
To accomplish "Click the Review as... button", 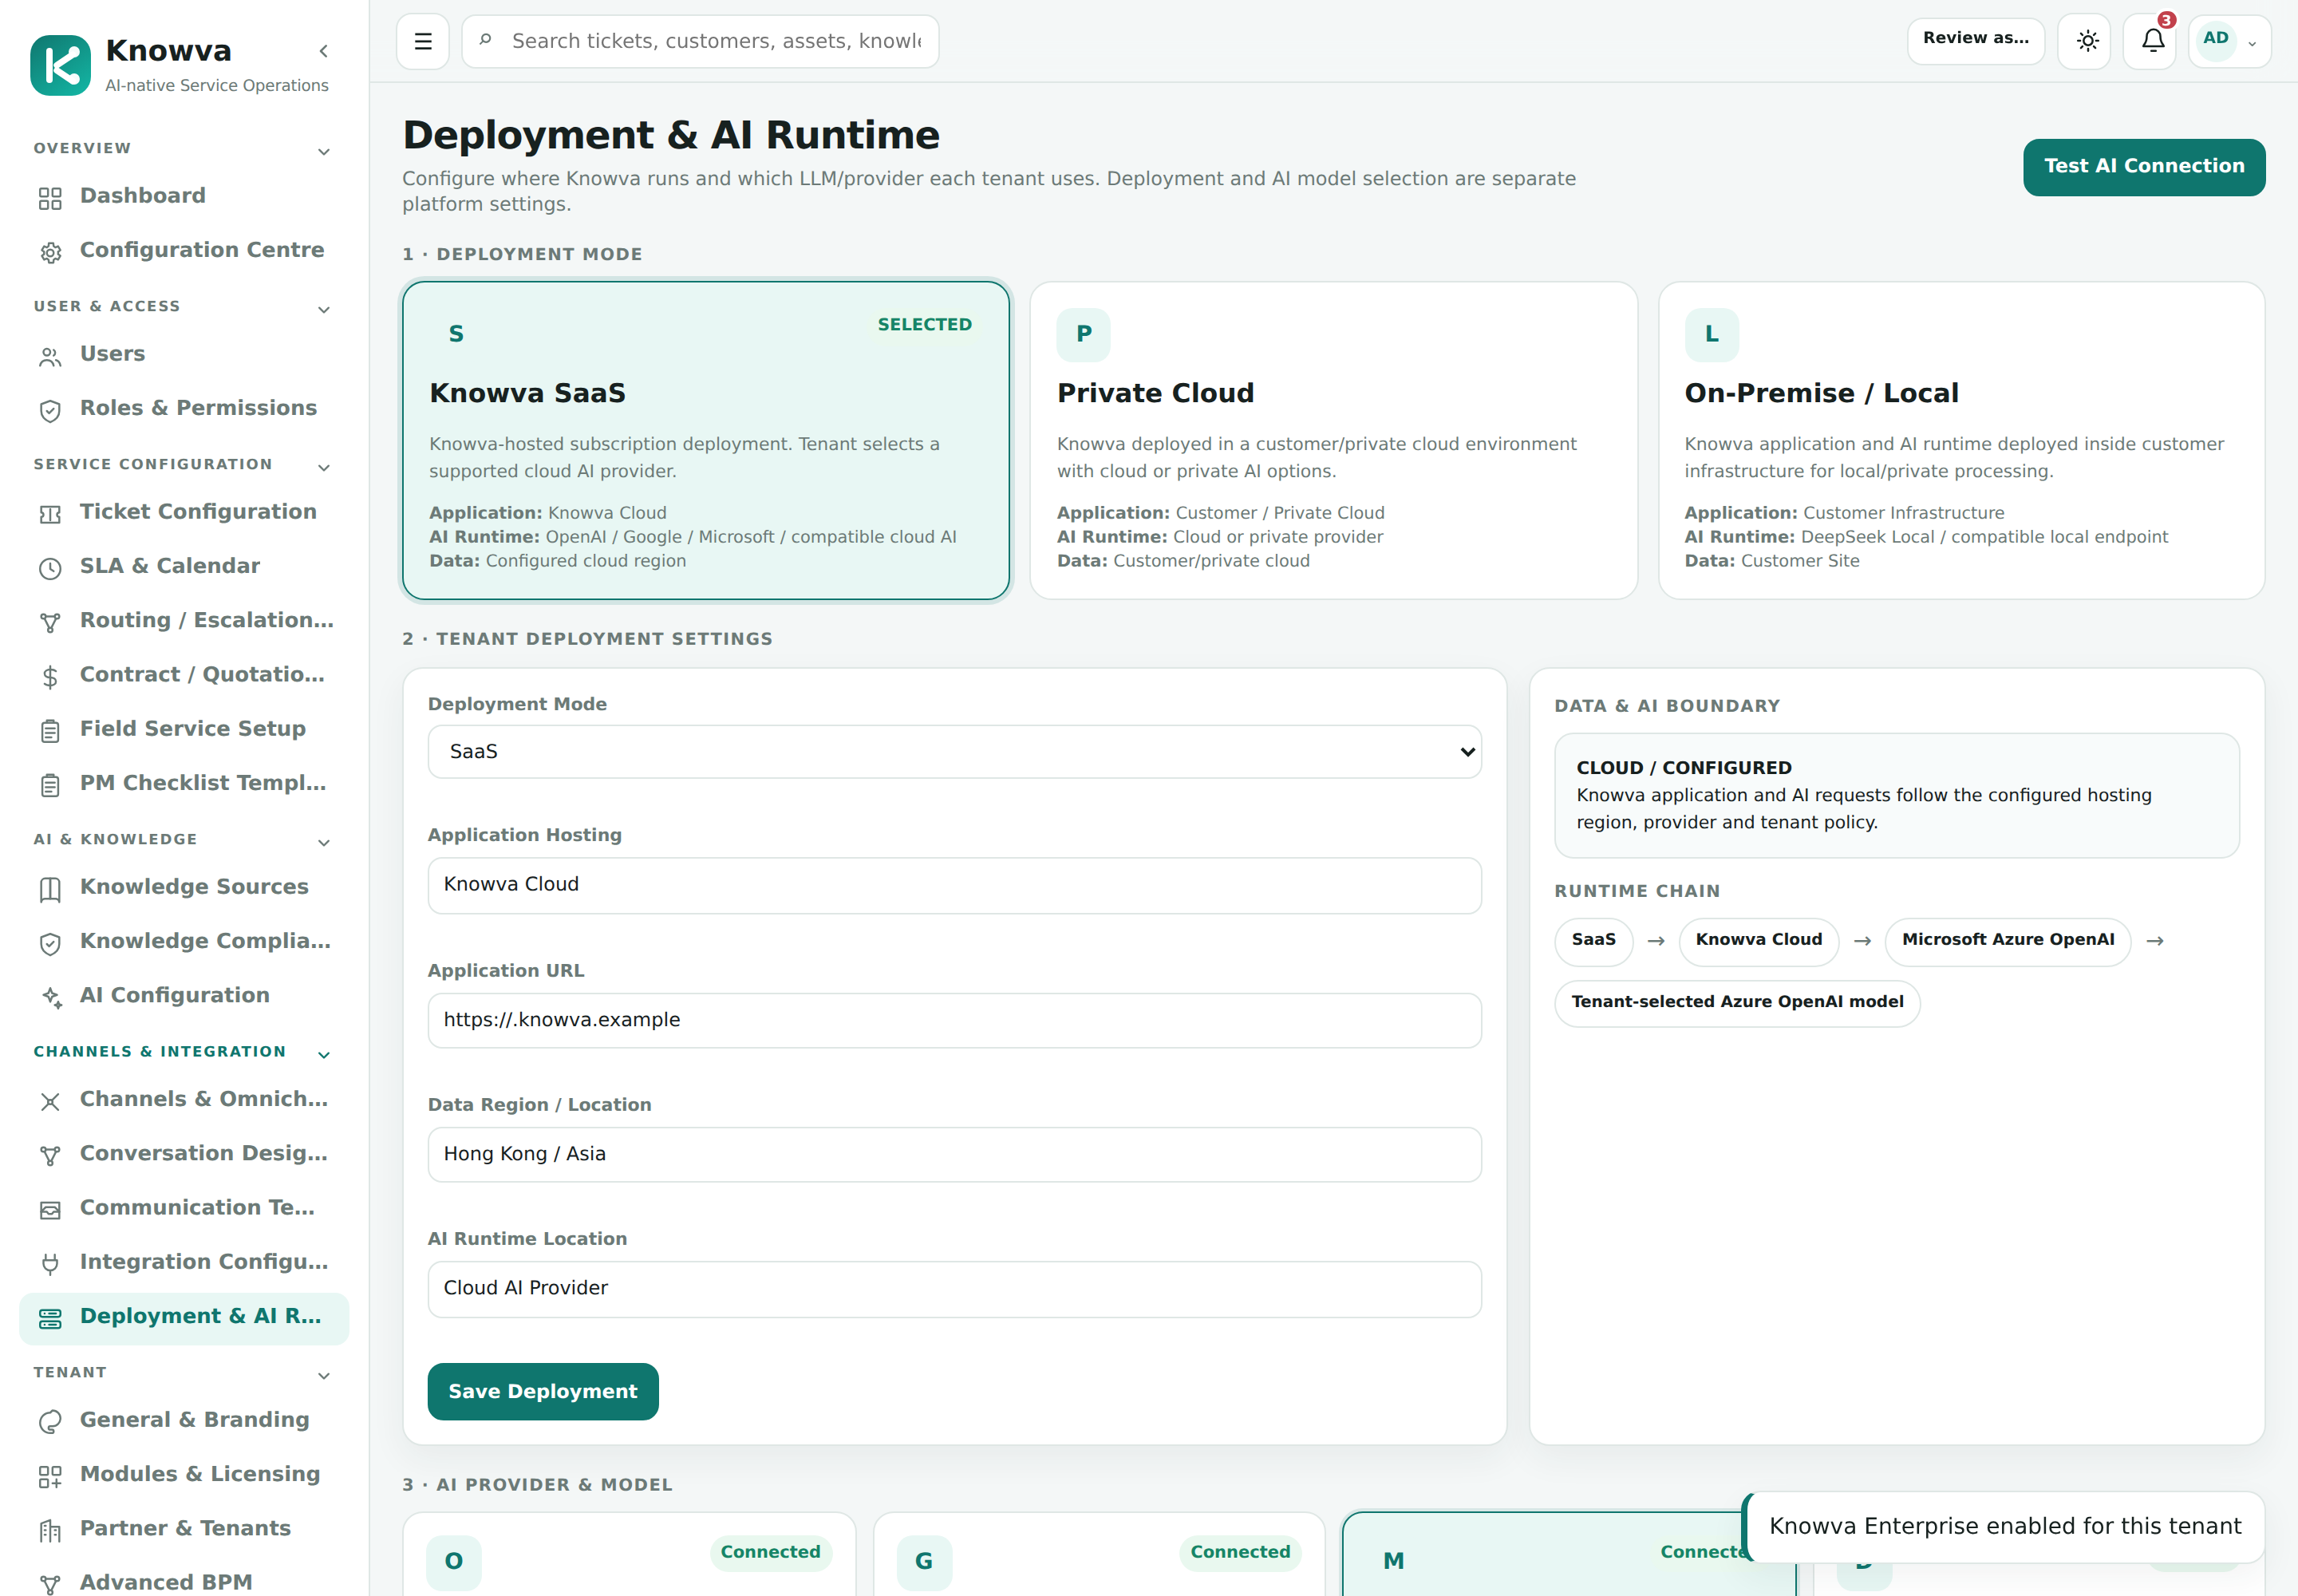I will click(x=1975, y=39).
